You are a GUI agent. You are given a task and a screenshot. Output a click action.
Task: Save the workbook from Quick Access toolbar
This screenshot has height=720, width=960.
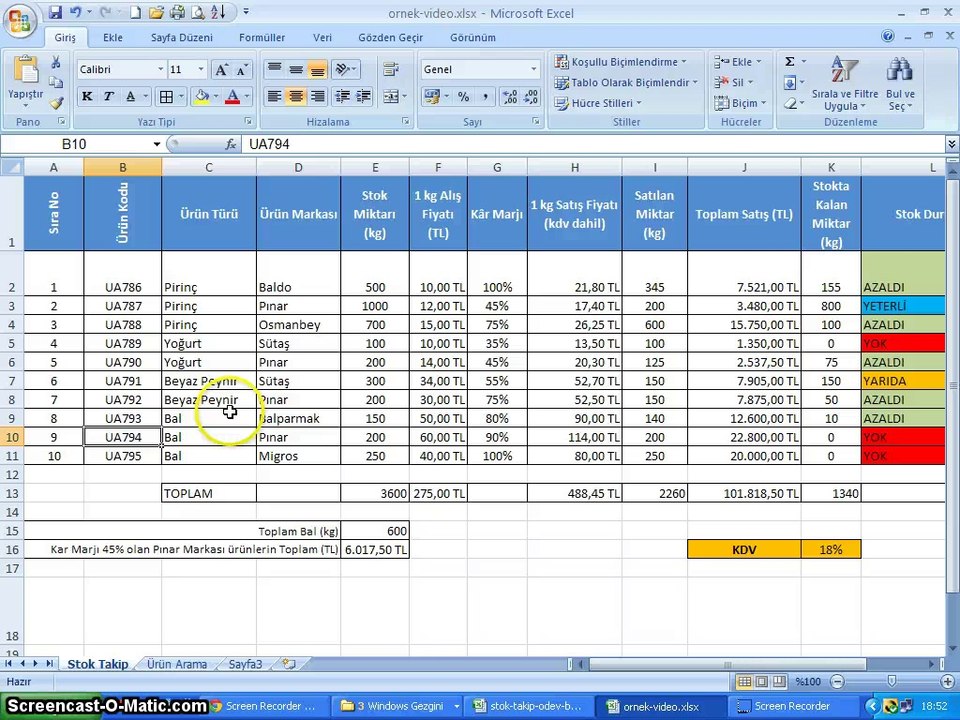click(55, 12)
